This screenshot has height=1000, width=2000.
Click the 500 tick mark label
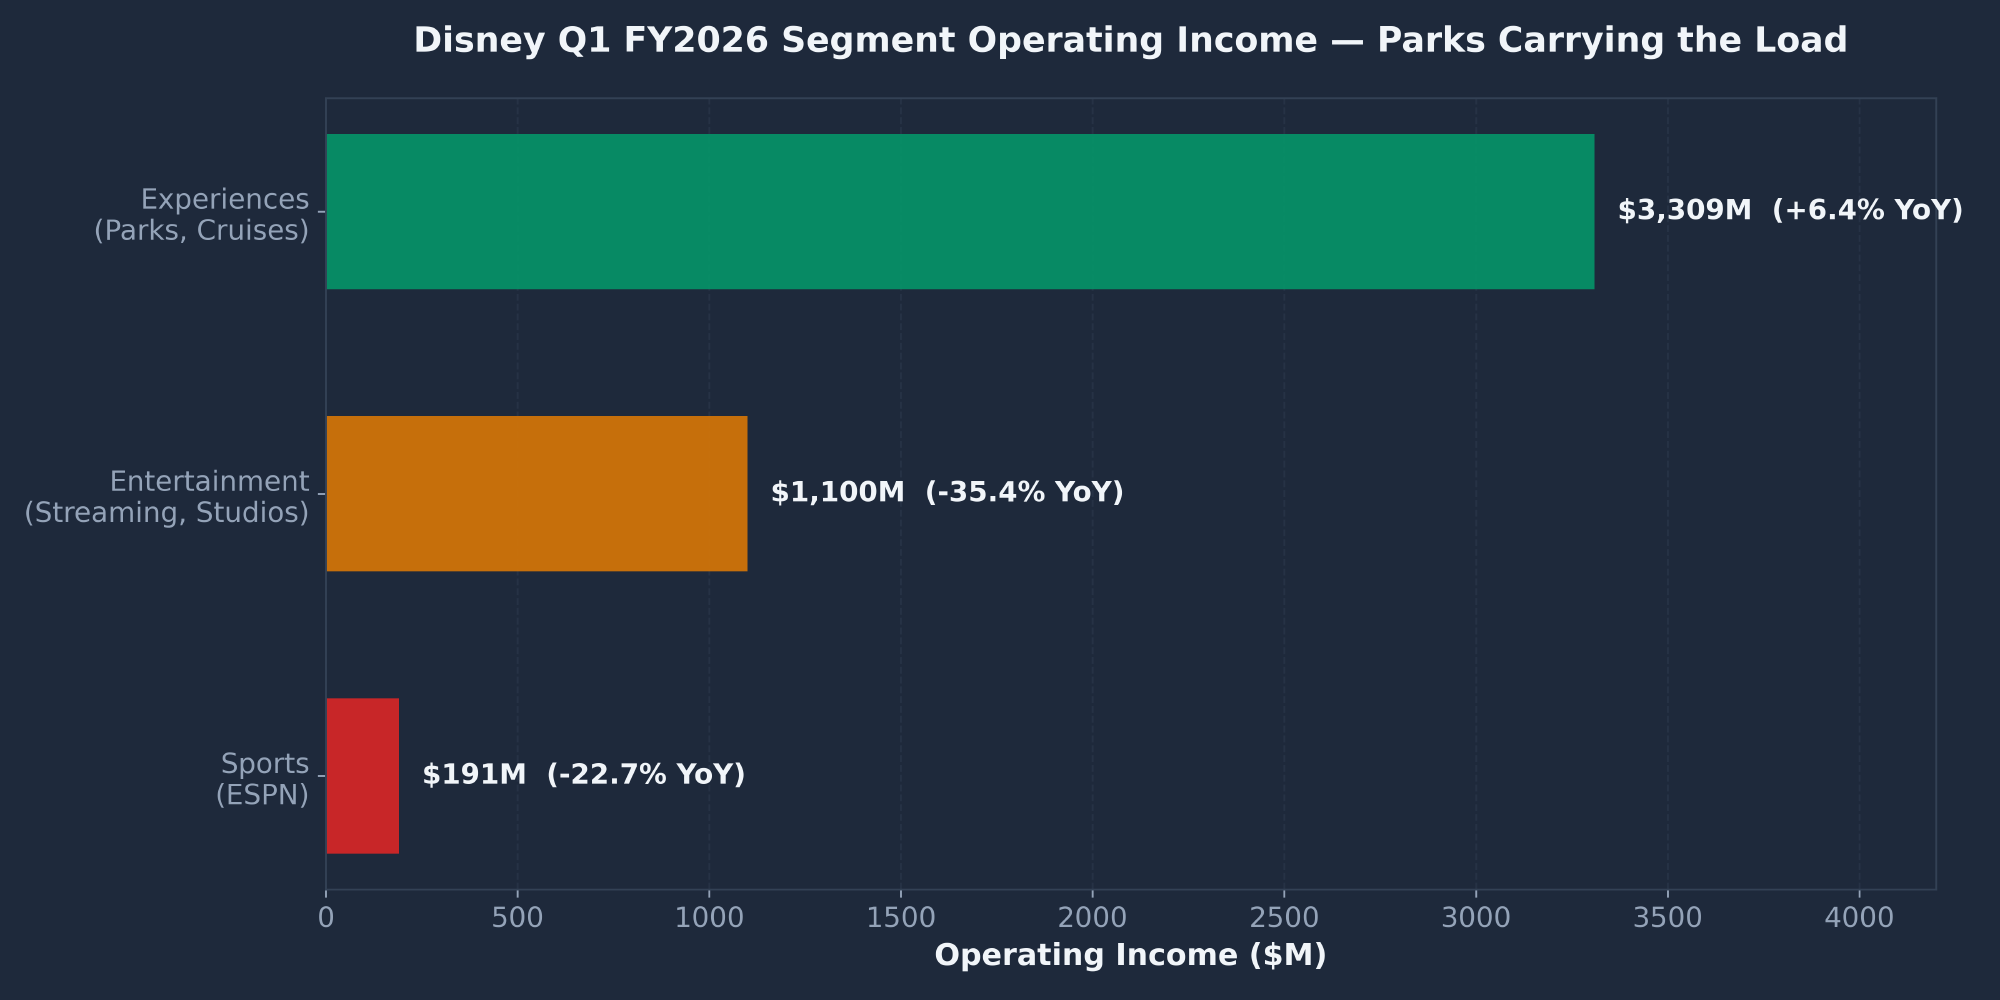point(517,913)
